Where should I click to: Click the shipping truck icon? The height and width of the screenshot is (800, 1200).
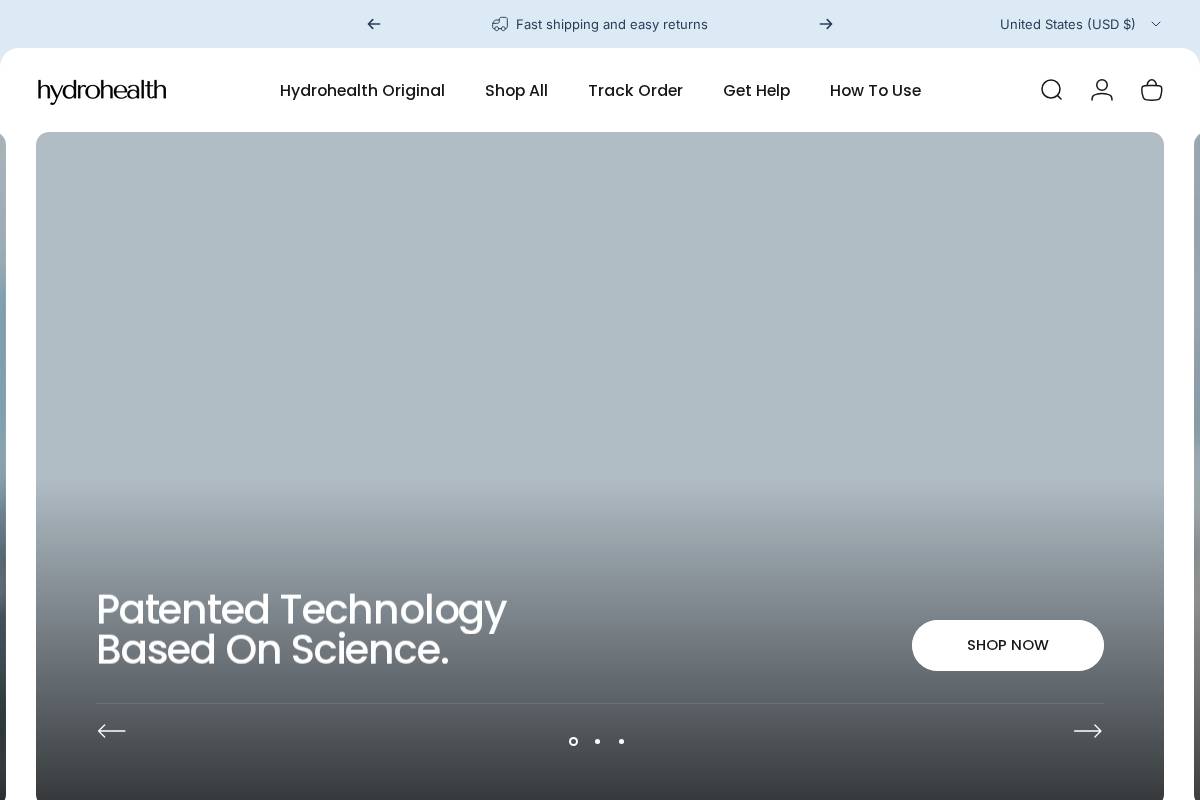coord(500,24)
